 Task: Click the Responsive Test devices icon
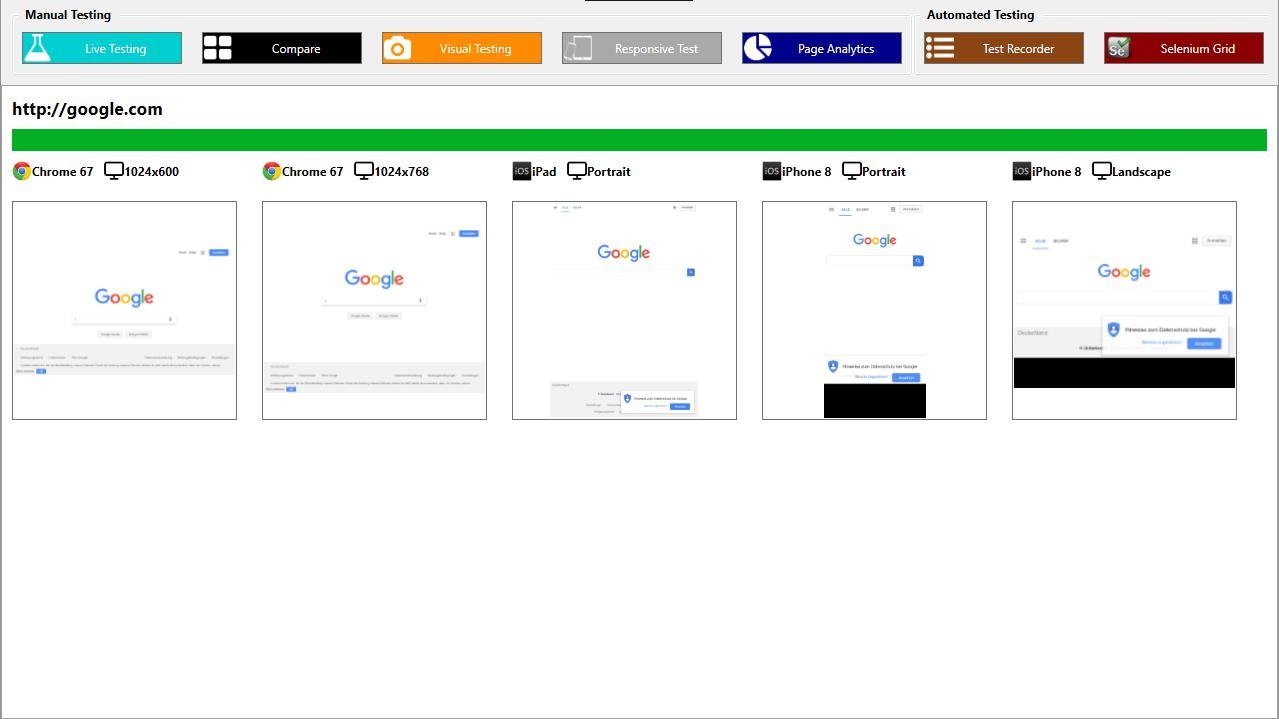[577, 48]
